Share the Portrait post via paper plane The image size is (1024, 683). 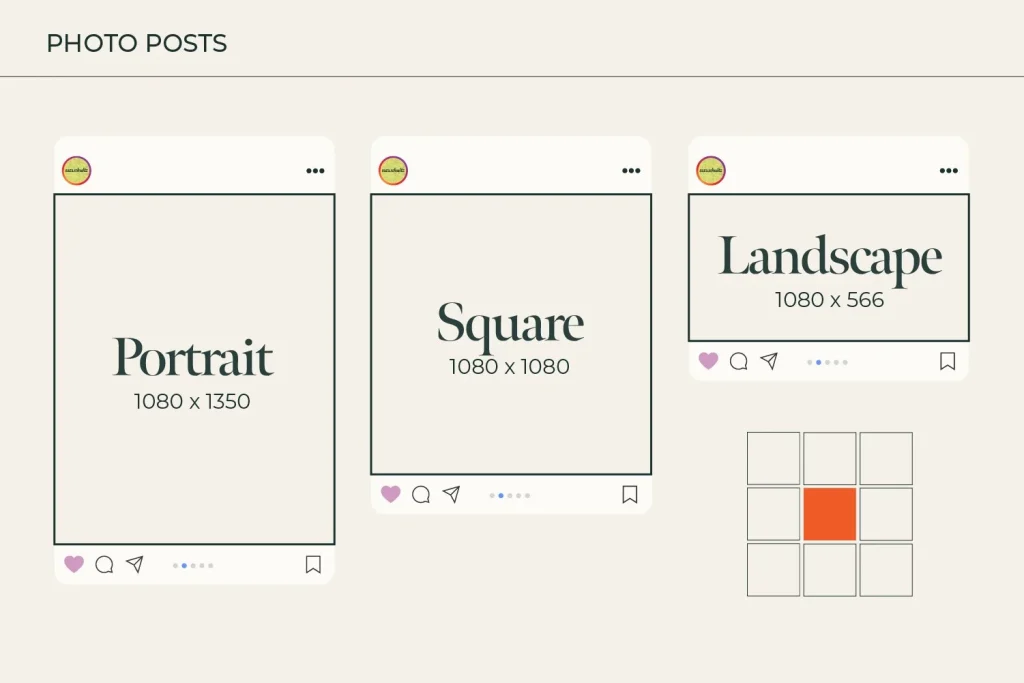click(x=135, y=565)
